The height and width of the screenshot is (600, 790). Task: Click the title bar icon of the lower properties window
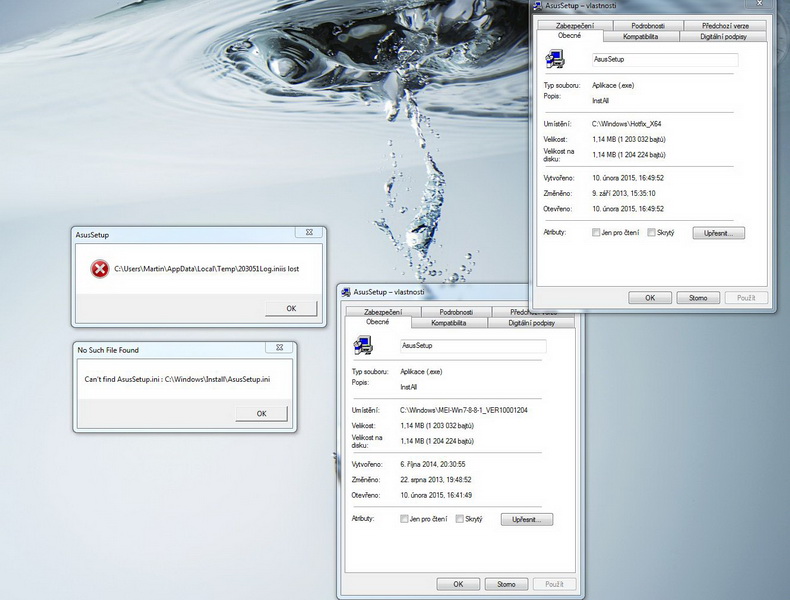tap(346, 292)
